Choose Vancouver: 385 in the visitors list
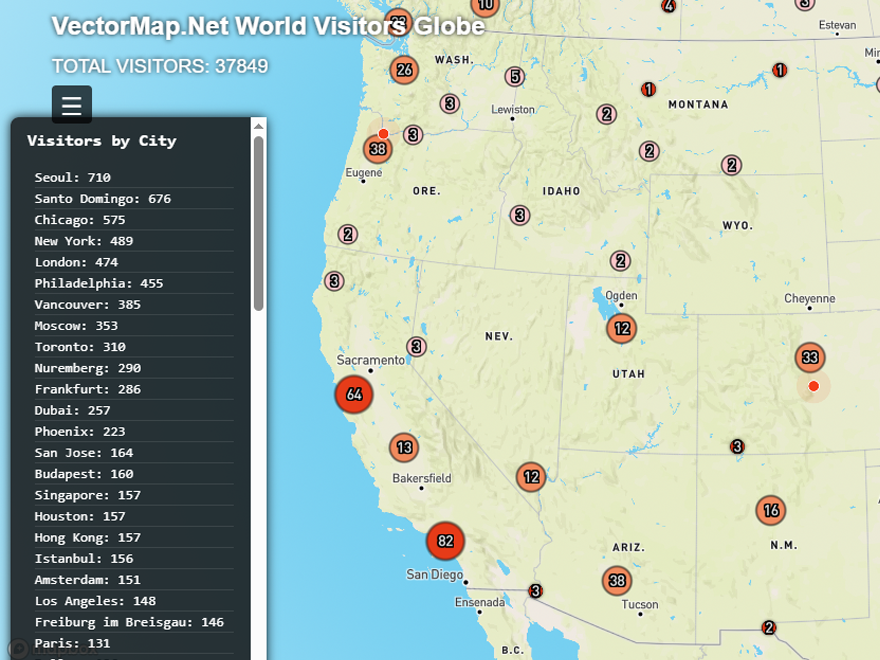Image resolution: width=880 pixels, height=660 pixels. coord(87,304)
